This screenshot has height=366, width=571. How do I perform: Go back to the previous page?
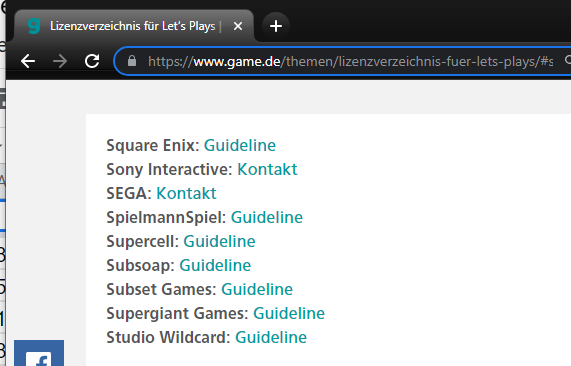pyautogui.click(x=28, y=61)
